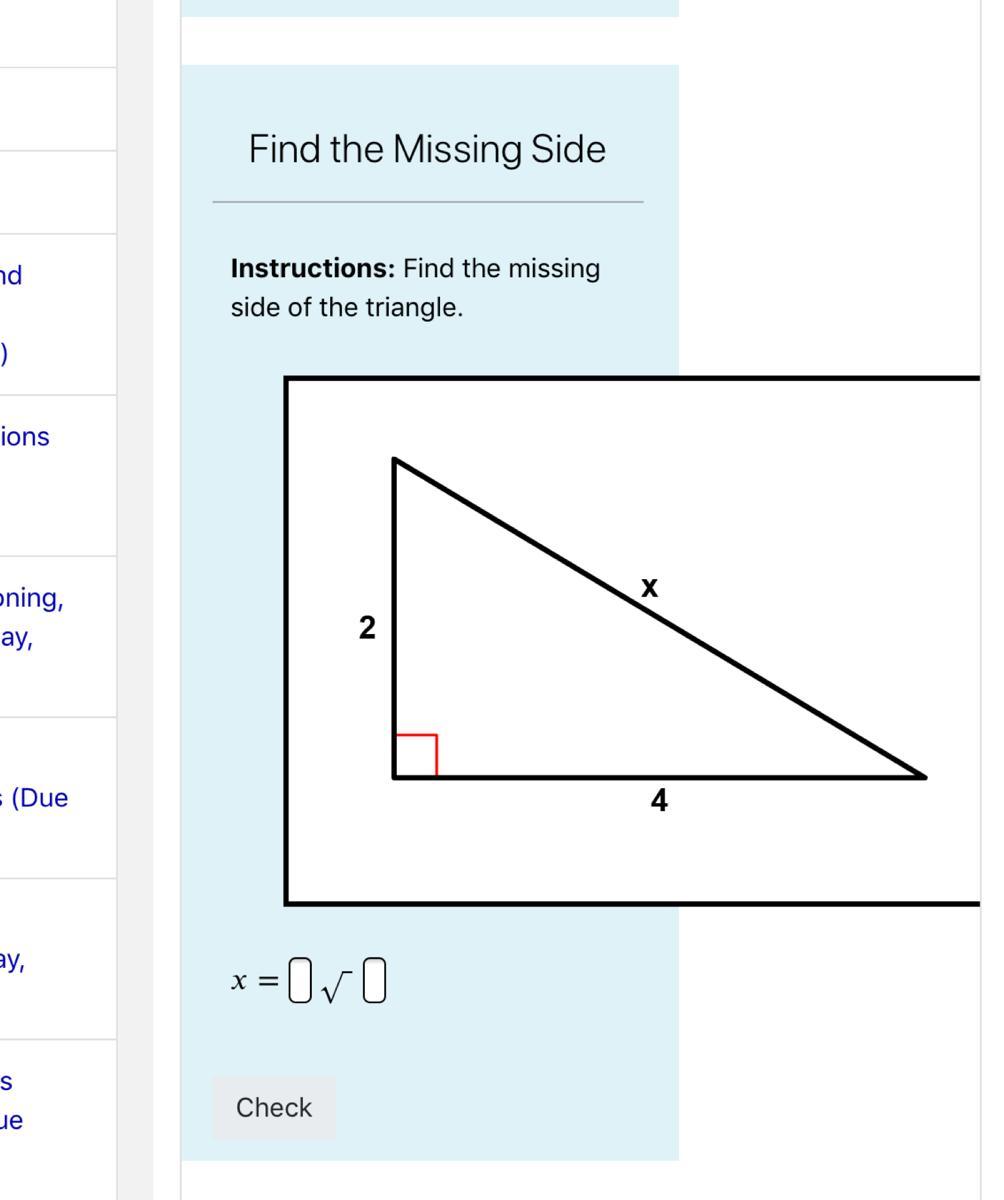Click the square root symbol in the answer

(x=337, y=987)
